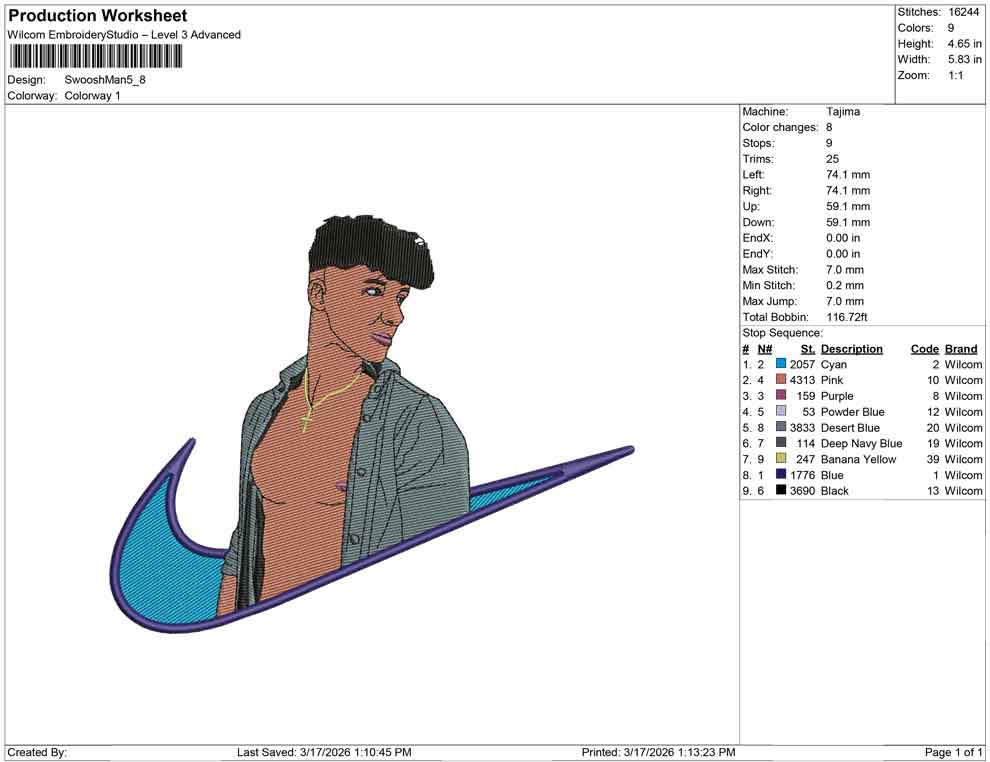990x762 pixels.
Task: Select the St. column header
Action: (807, 348)
